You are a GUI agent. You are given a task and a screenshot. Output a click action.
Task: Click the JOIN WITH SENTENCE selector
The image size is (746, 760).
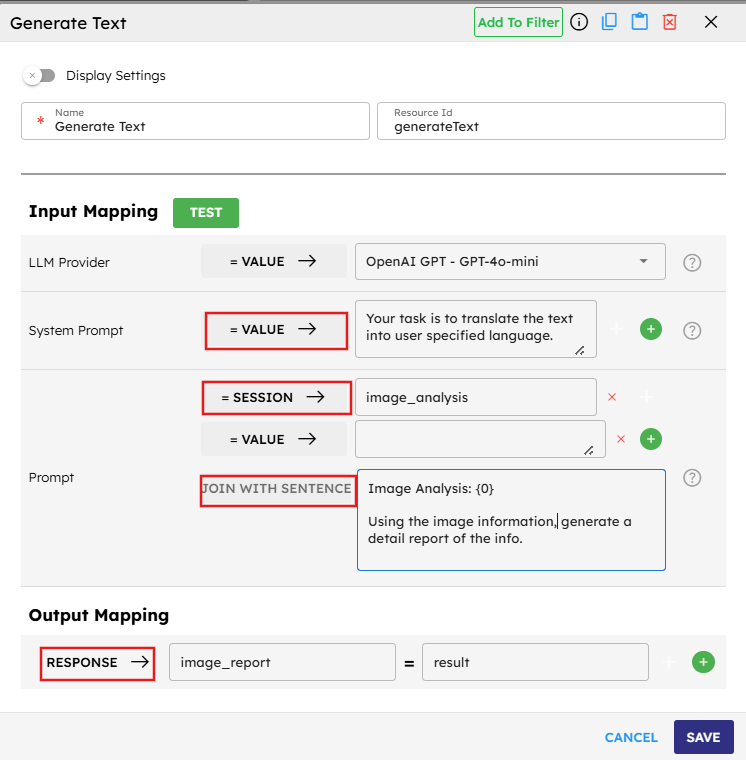click(277, 489)
